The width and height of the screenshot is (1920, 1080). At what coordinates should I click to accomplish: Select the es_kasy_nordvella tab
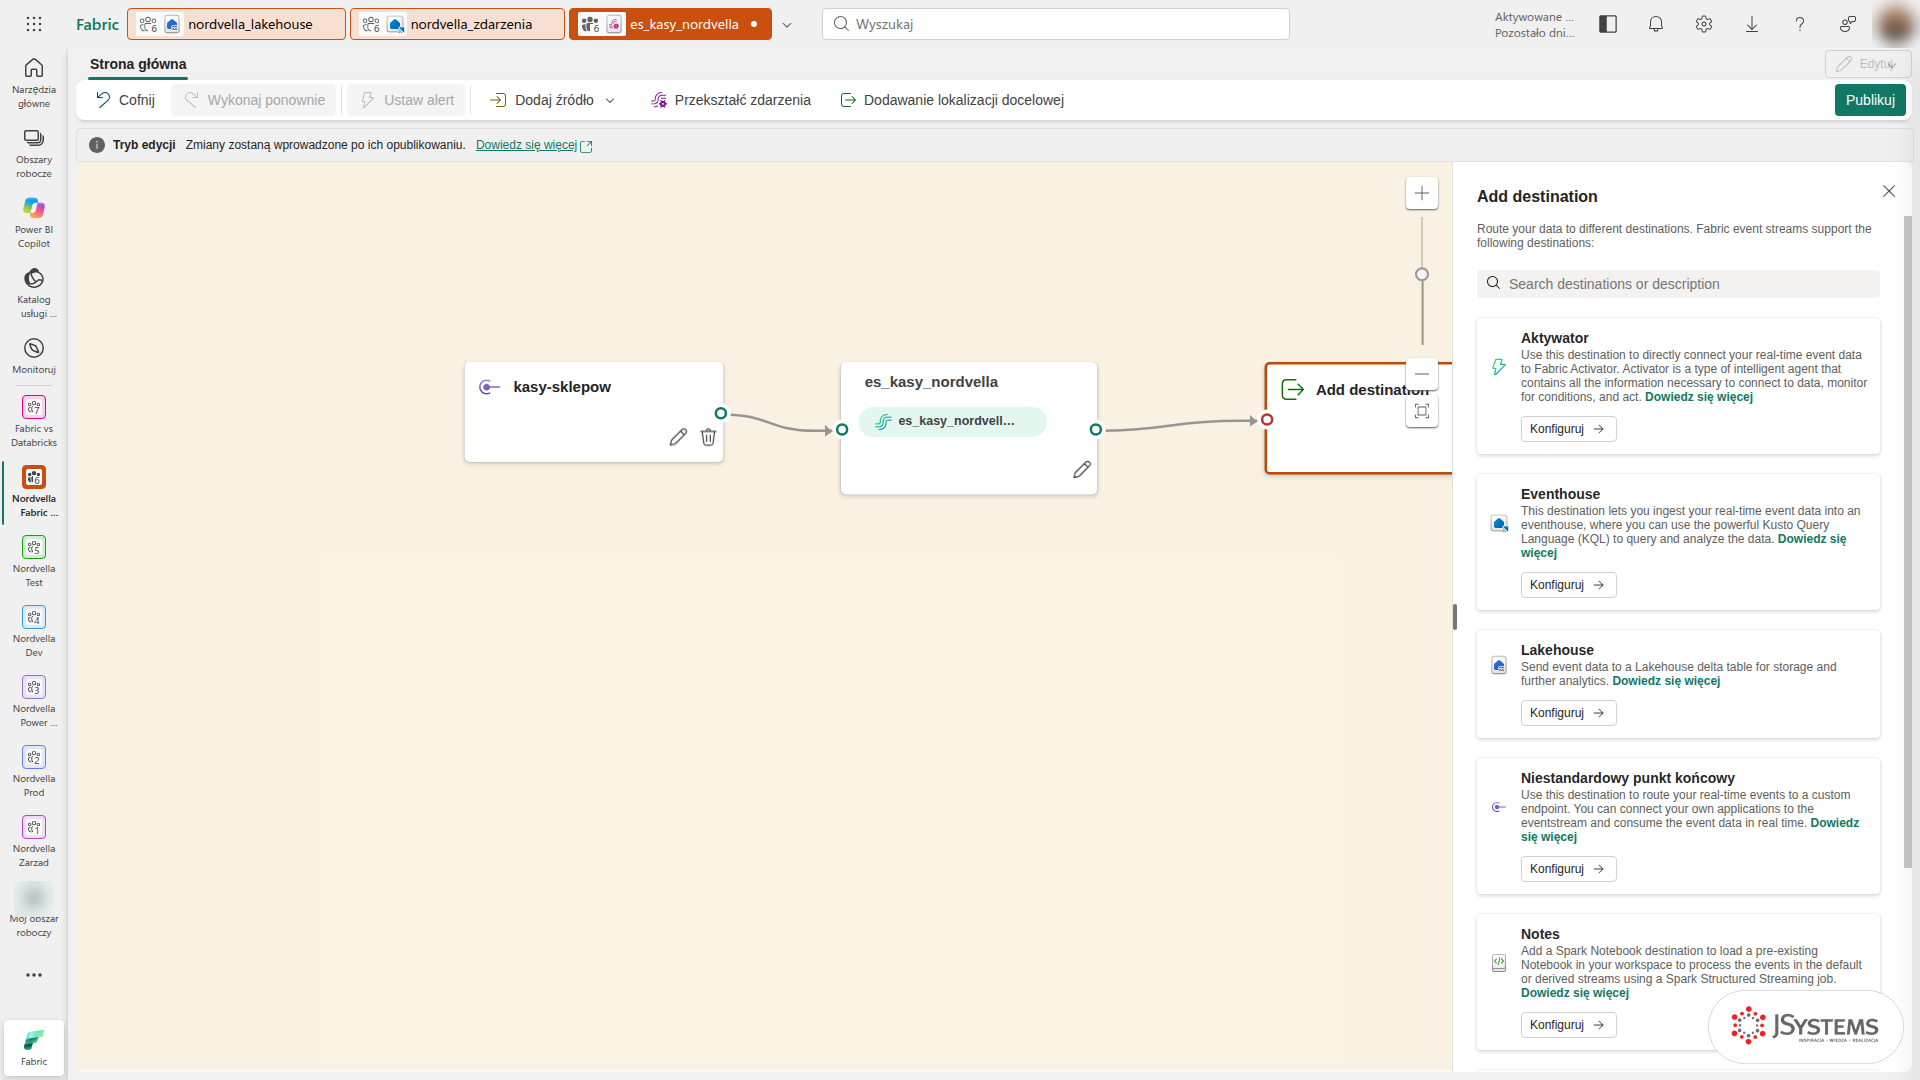670,24
